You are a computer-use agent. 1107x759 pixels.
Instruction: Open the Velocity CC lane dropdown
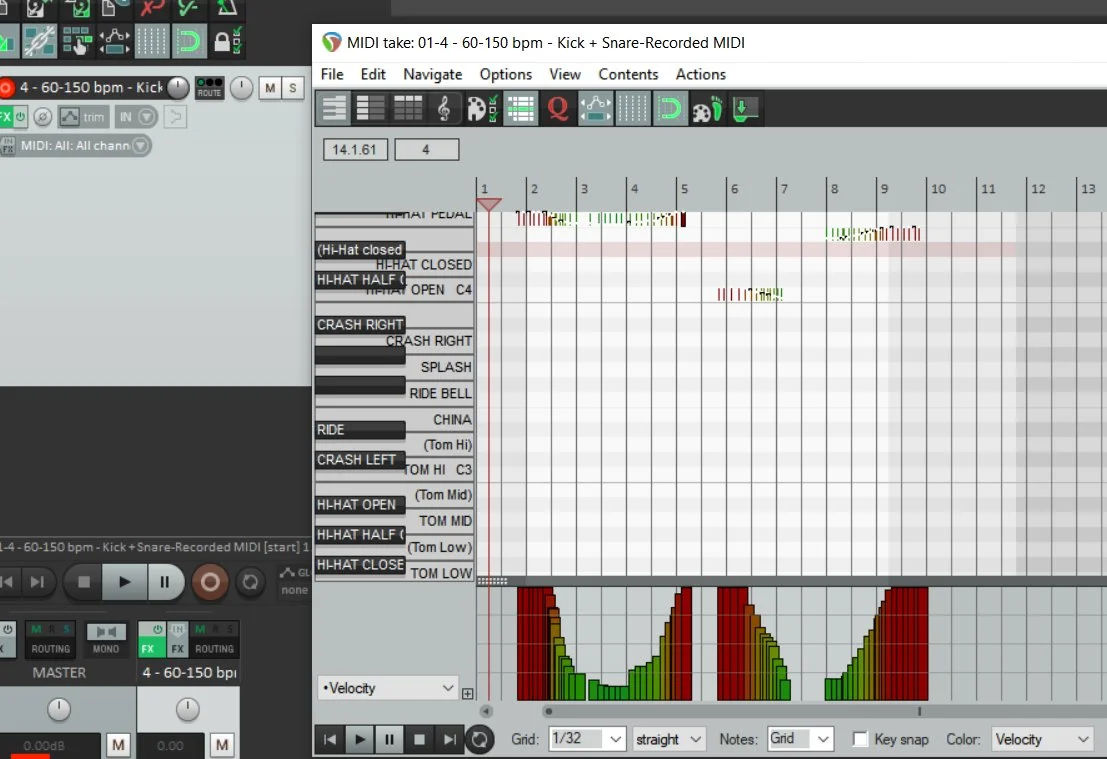coord(388,688)
